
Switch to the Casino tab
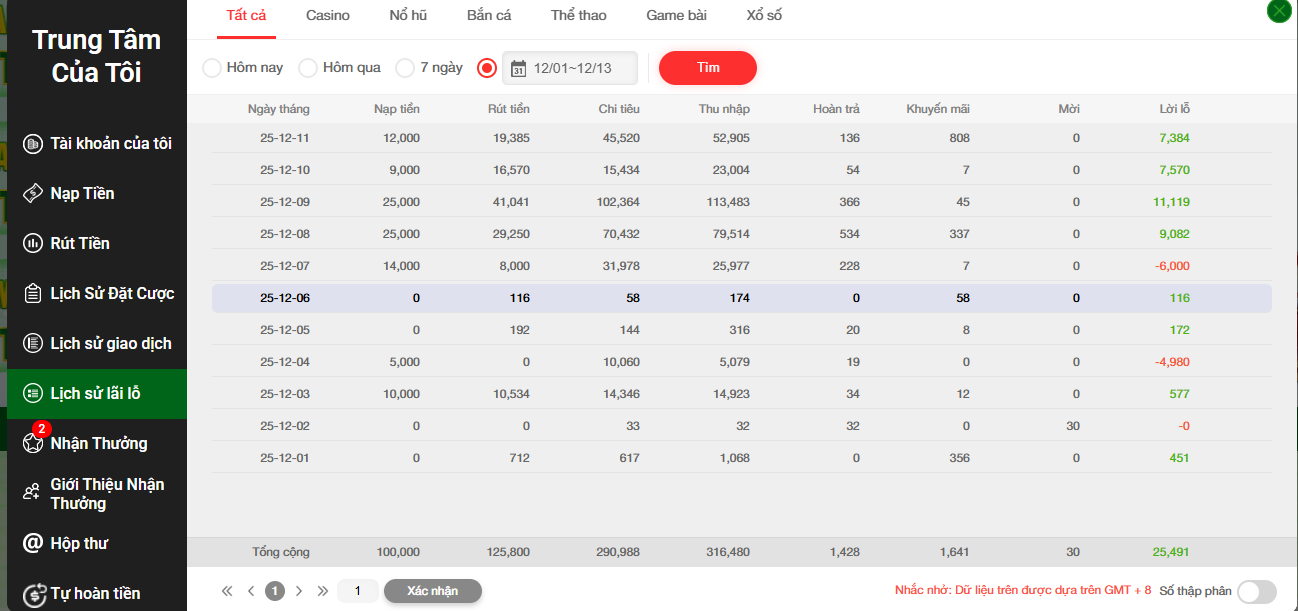click(x=328, y=16)
